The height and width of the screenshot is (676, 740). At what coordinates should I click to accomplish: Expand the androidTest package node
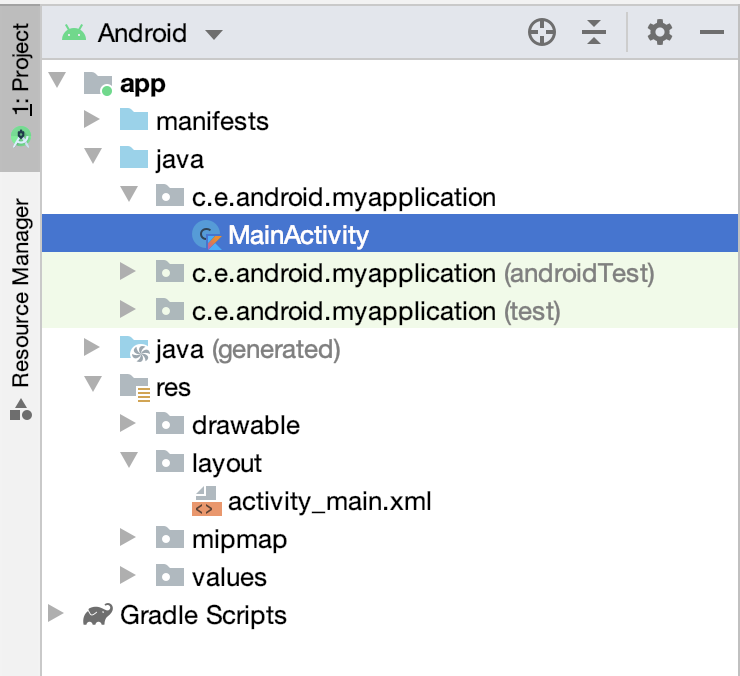127,272
